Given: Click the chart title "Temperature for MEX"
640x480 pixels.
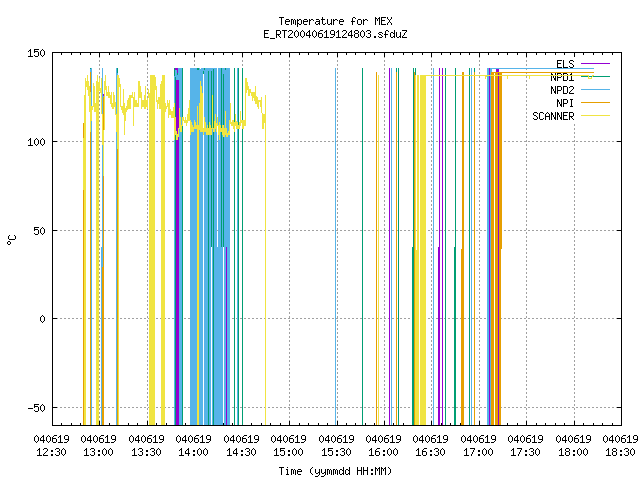Looking at the screenshot, I should point(335,21).
